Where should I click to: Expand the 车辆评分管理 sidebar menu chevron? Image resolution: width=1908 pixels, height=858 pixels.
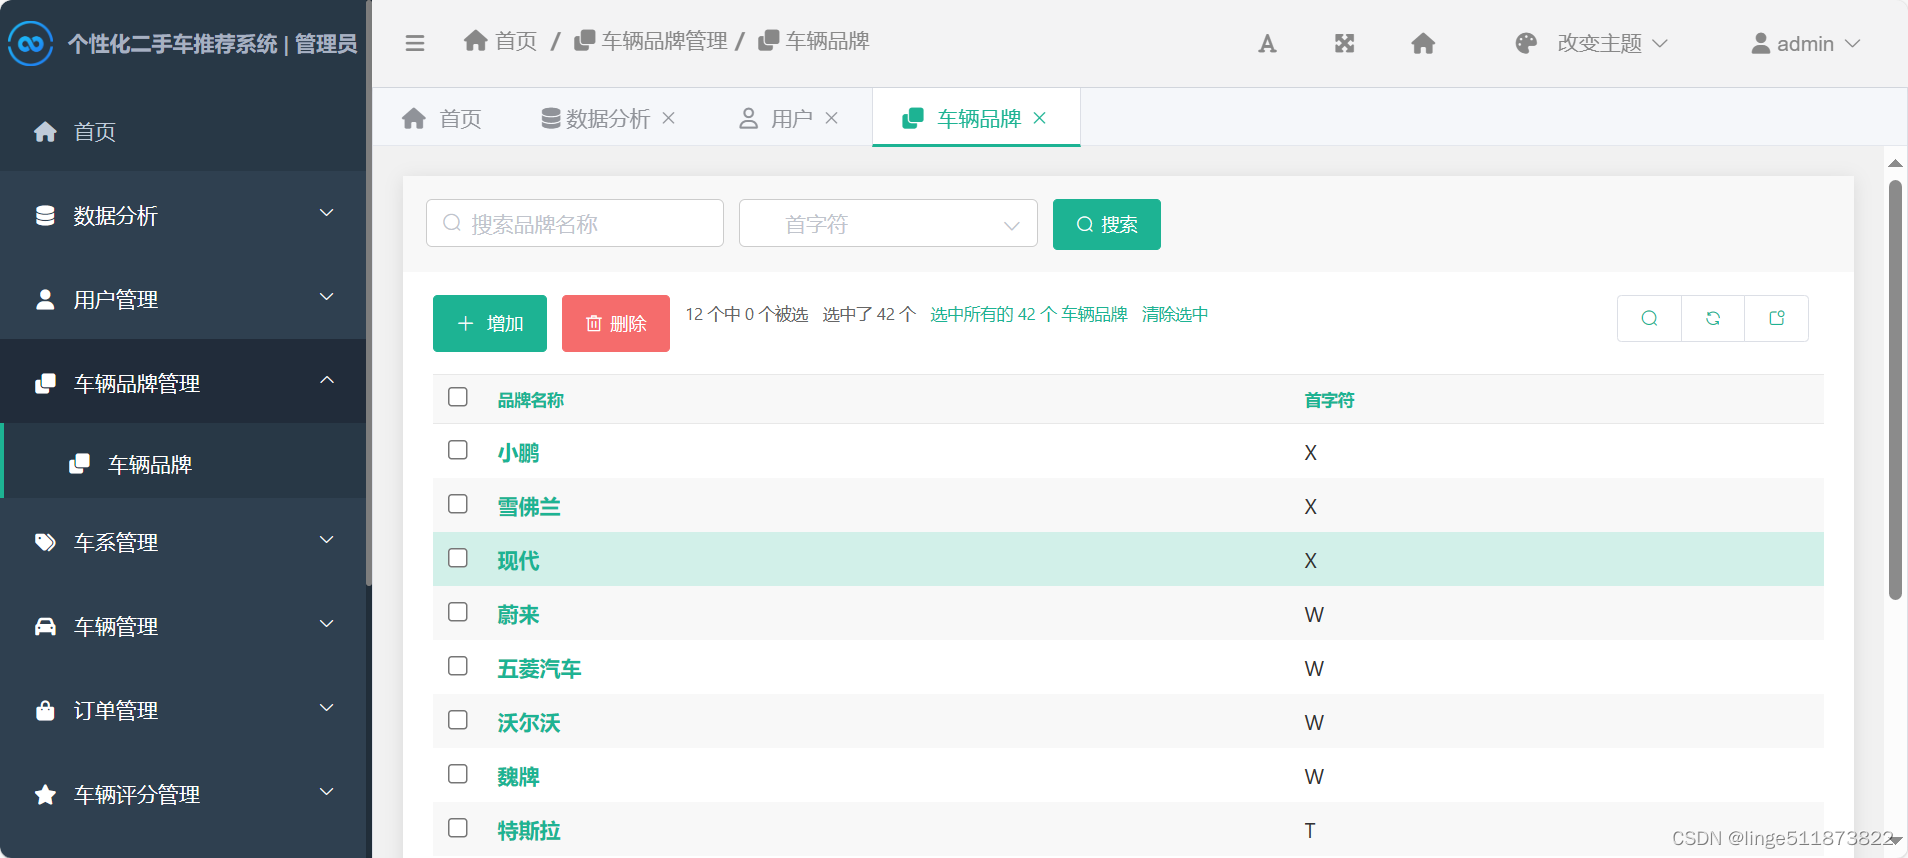coord(326,792)
